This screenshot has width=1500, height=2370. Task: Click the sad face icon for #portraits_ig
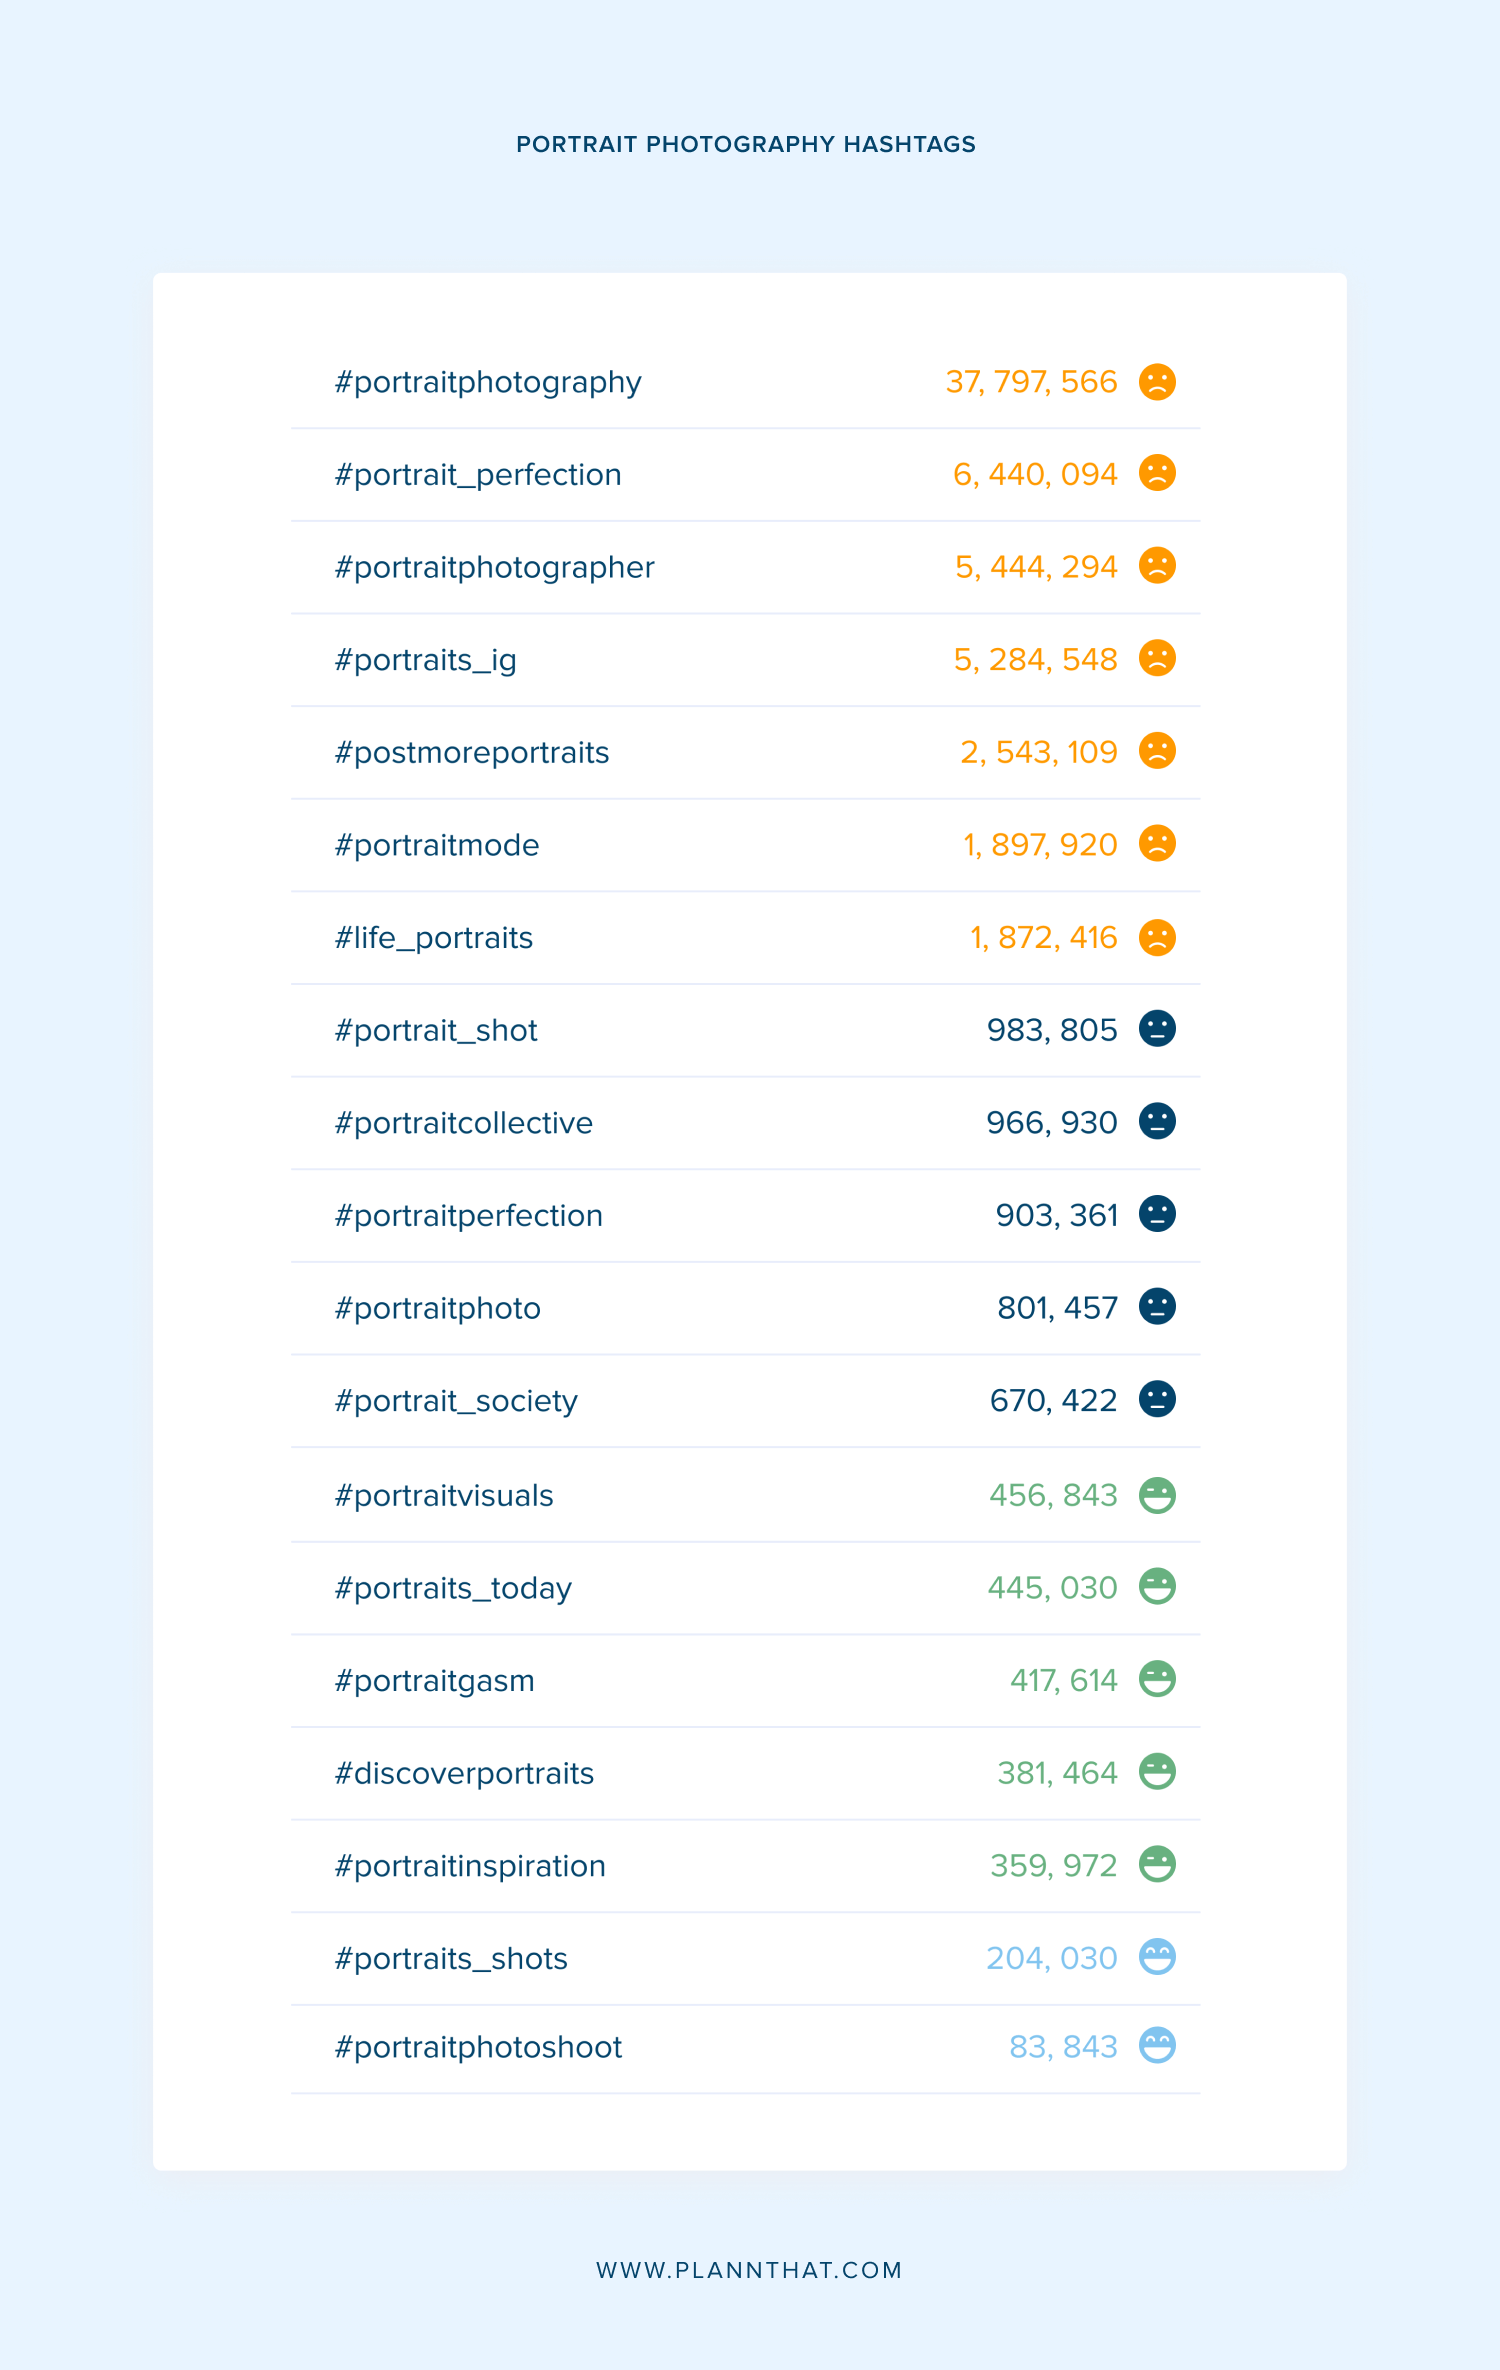[1157, 658]
